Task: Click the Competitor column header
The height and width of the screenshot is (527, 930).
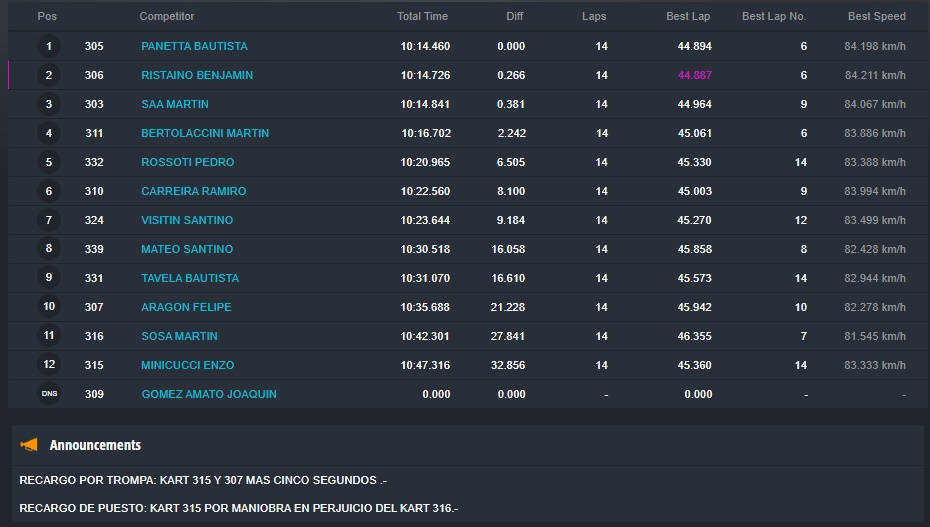Action: click(x=167, y=16)
